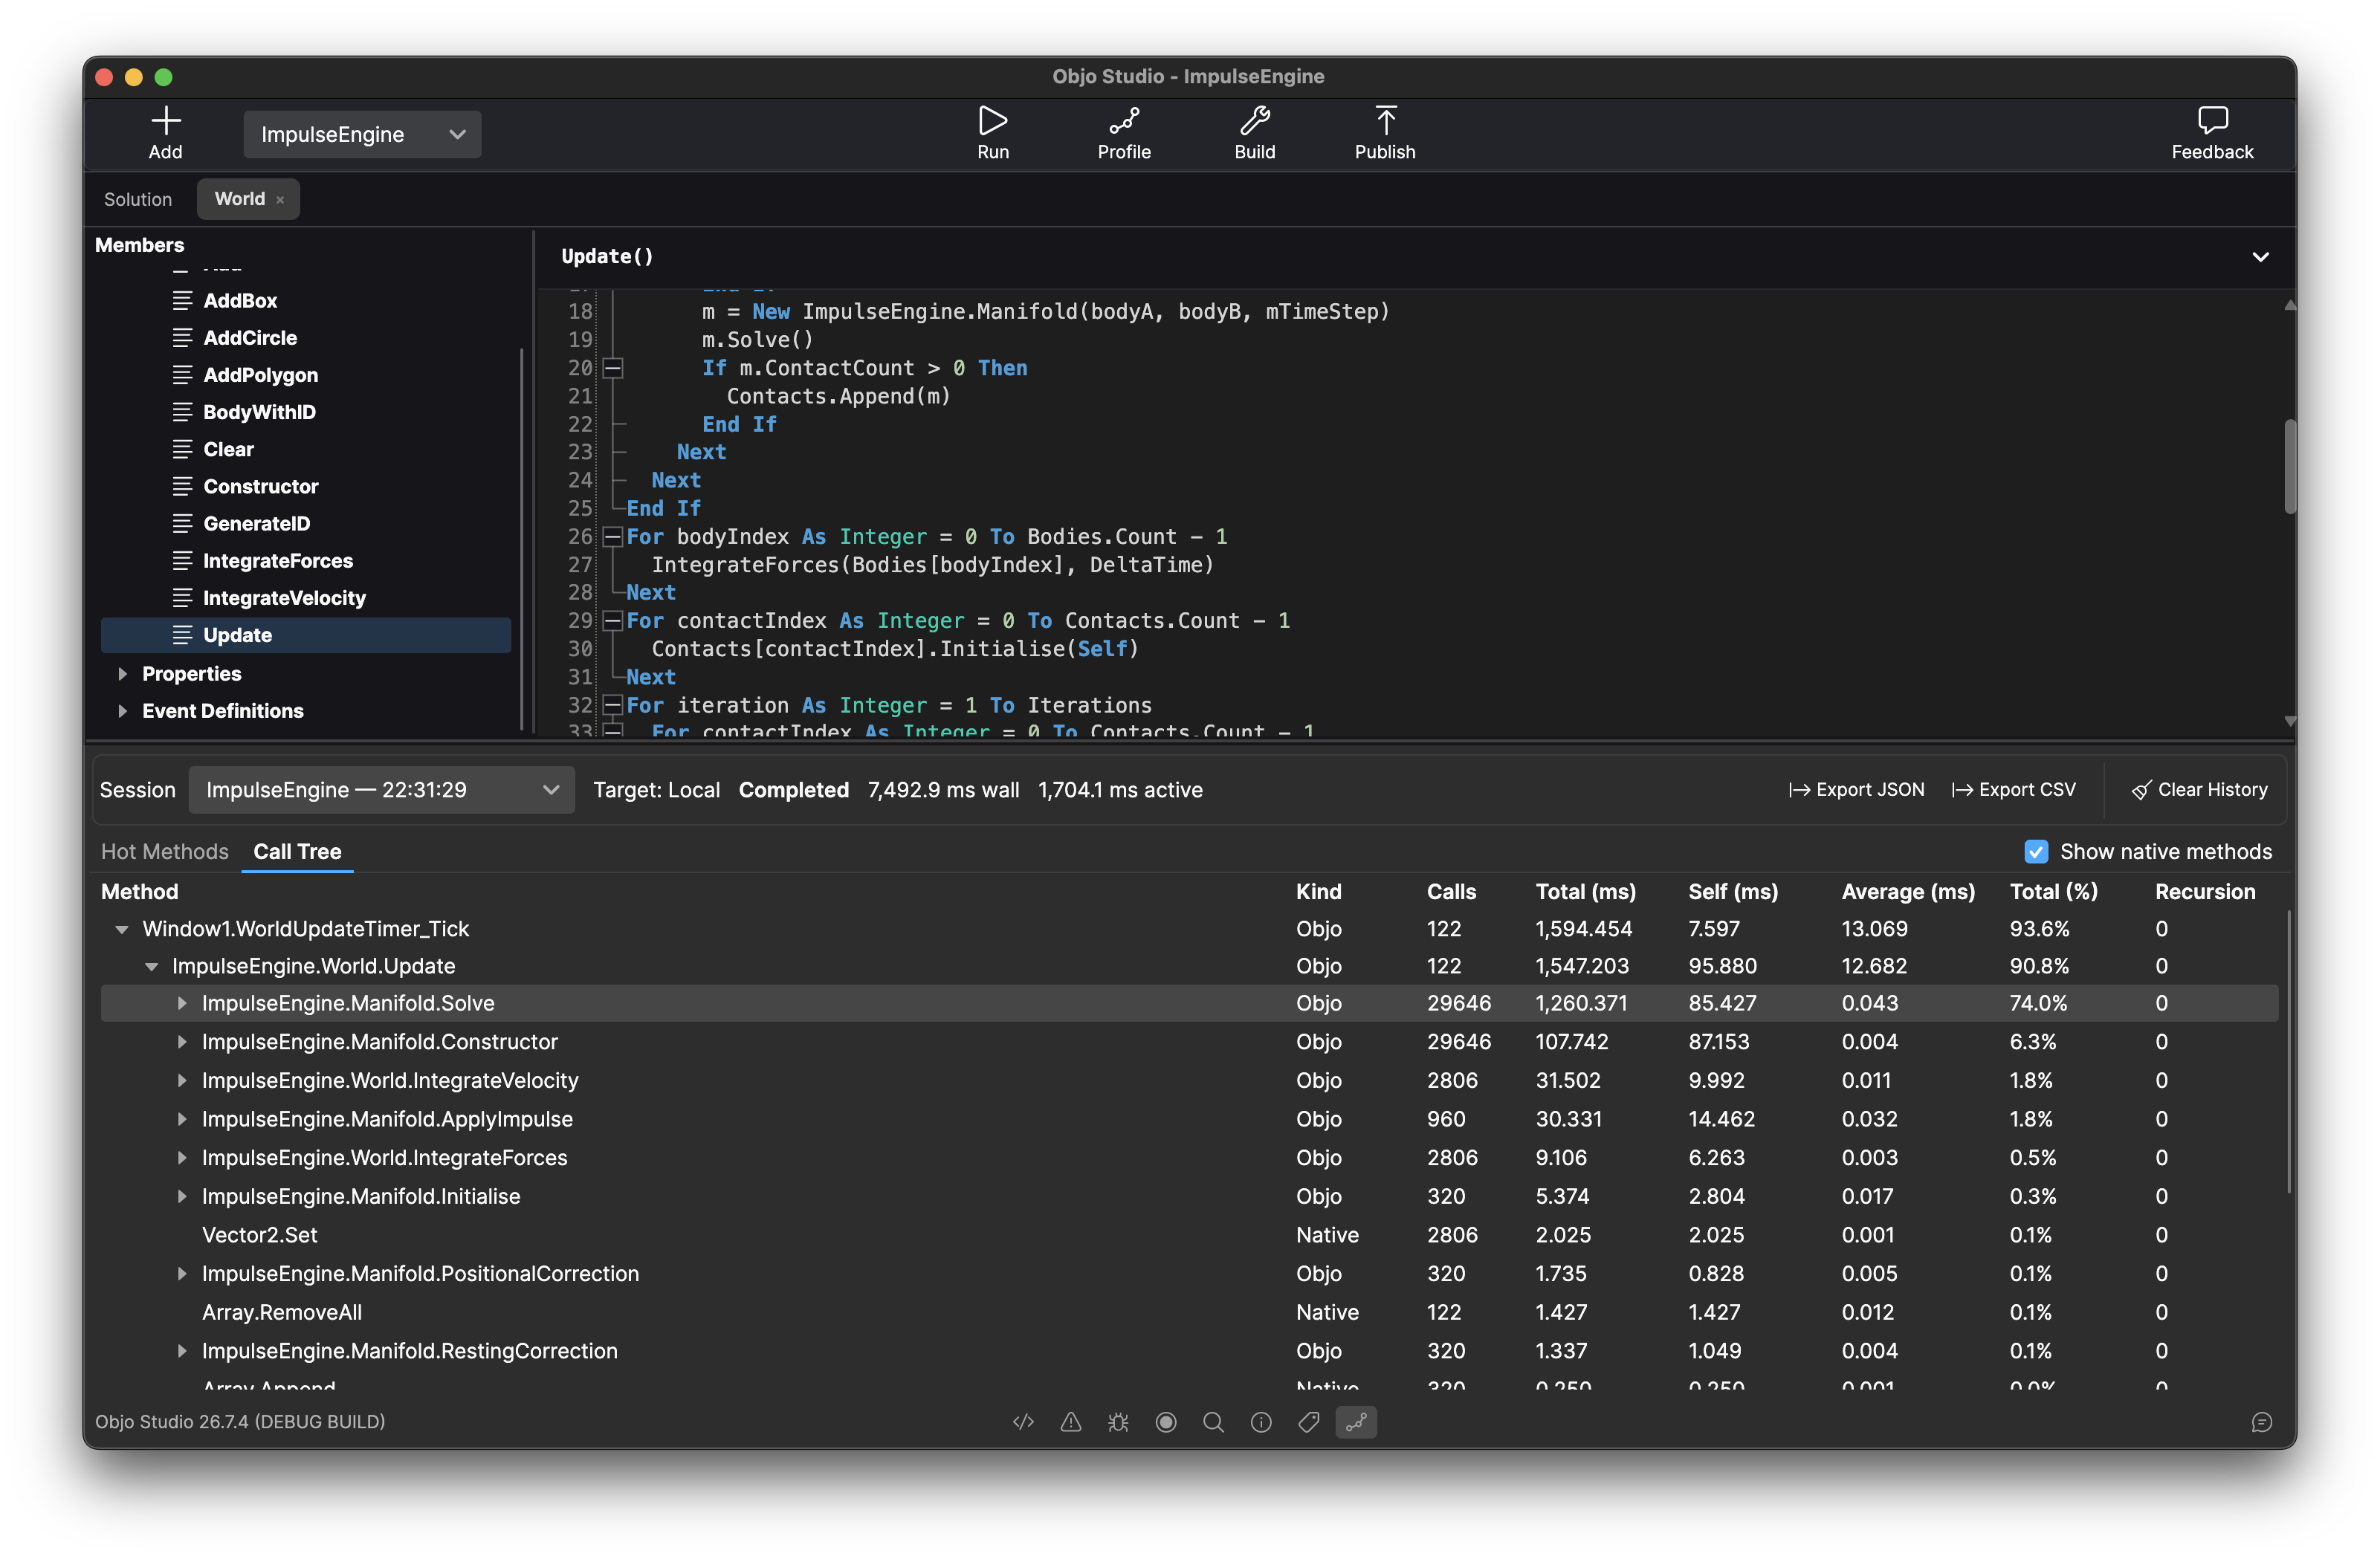Screen dimensions: 2380x1559
Task: Start profiling with the Profile icon
Action: pyautogui.click(x=1123, y=121)
